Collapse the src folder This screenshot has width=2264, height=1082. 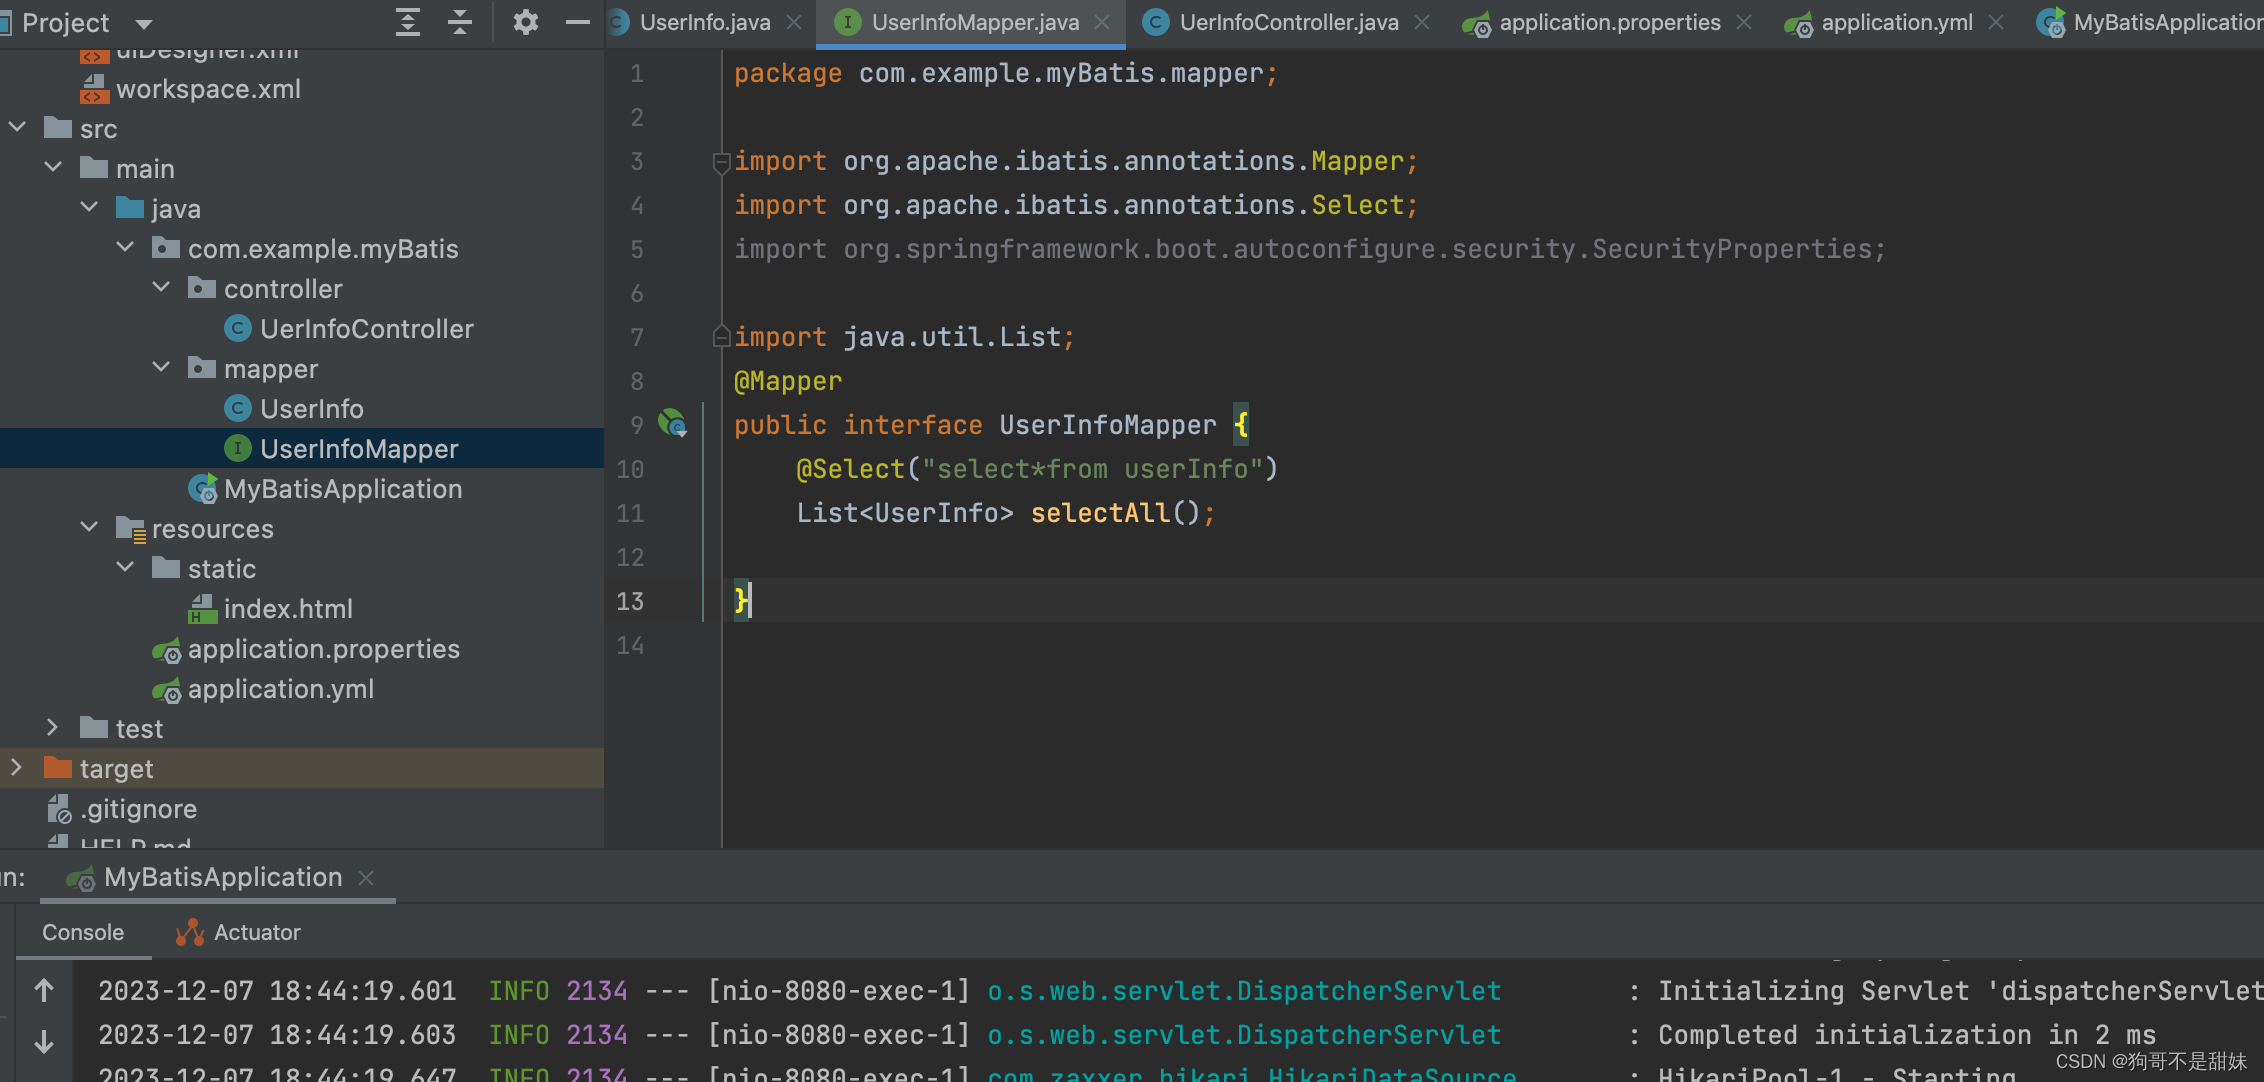(17, 128)
